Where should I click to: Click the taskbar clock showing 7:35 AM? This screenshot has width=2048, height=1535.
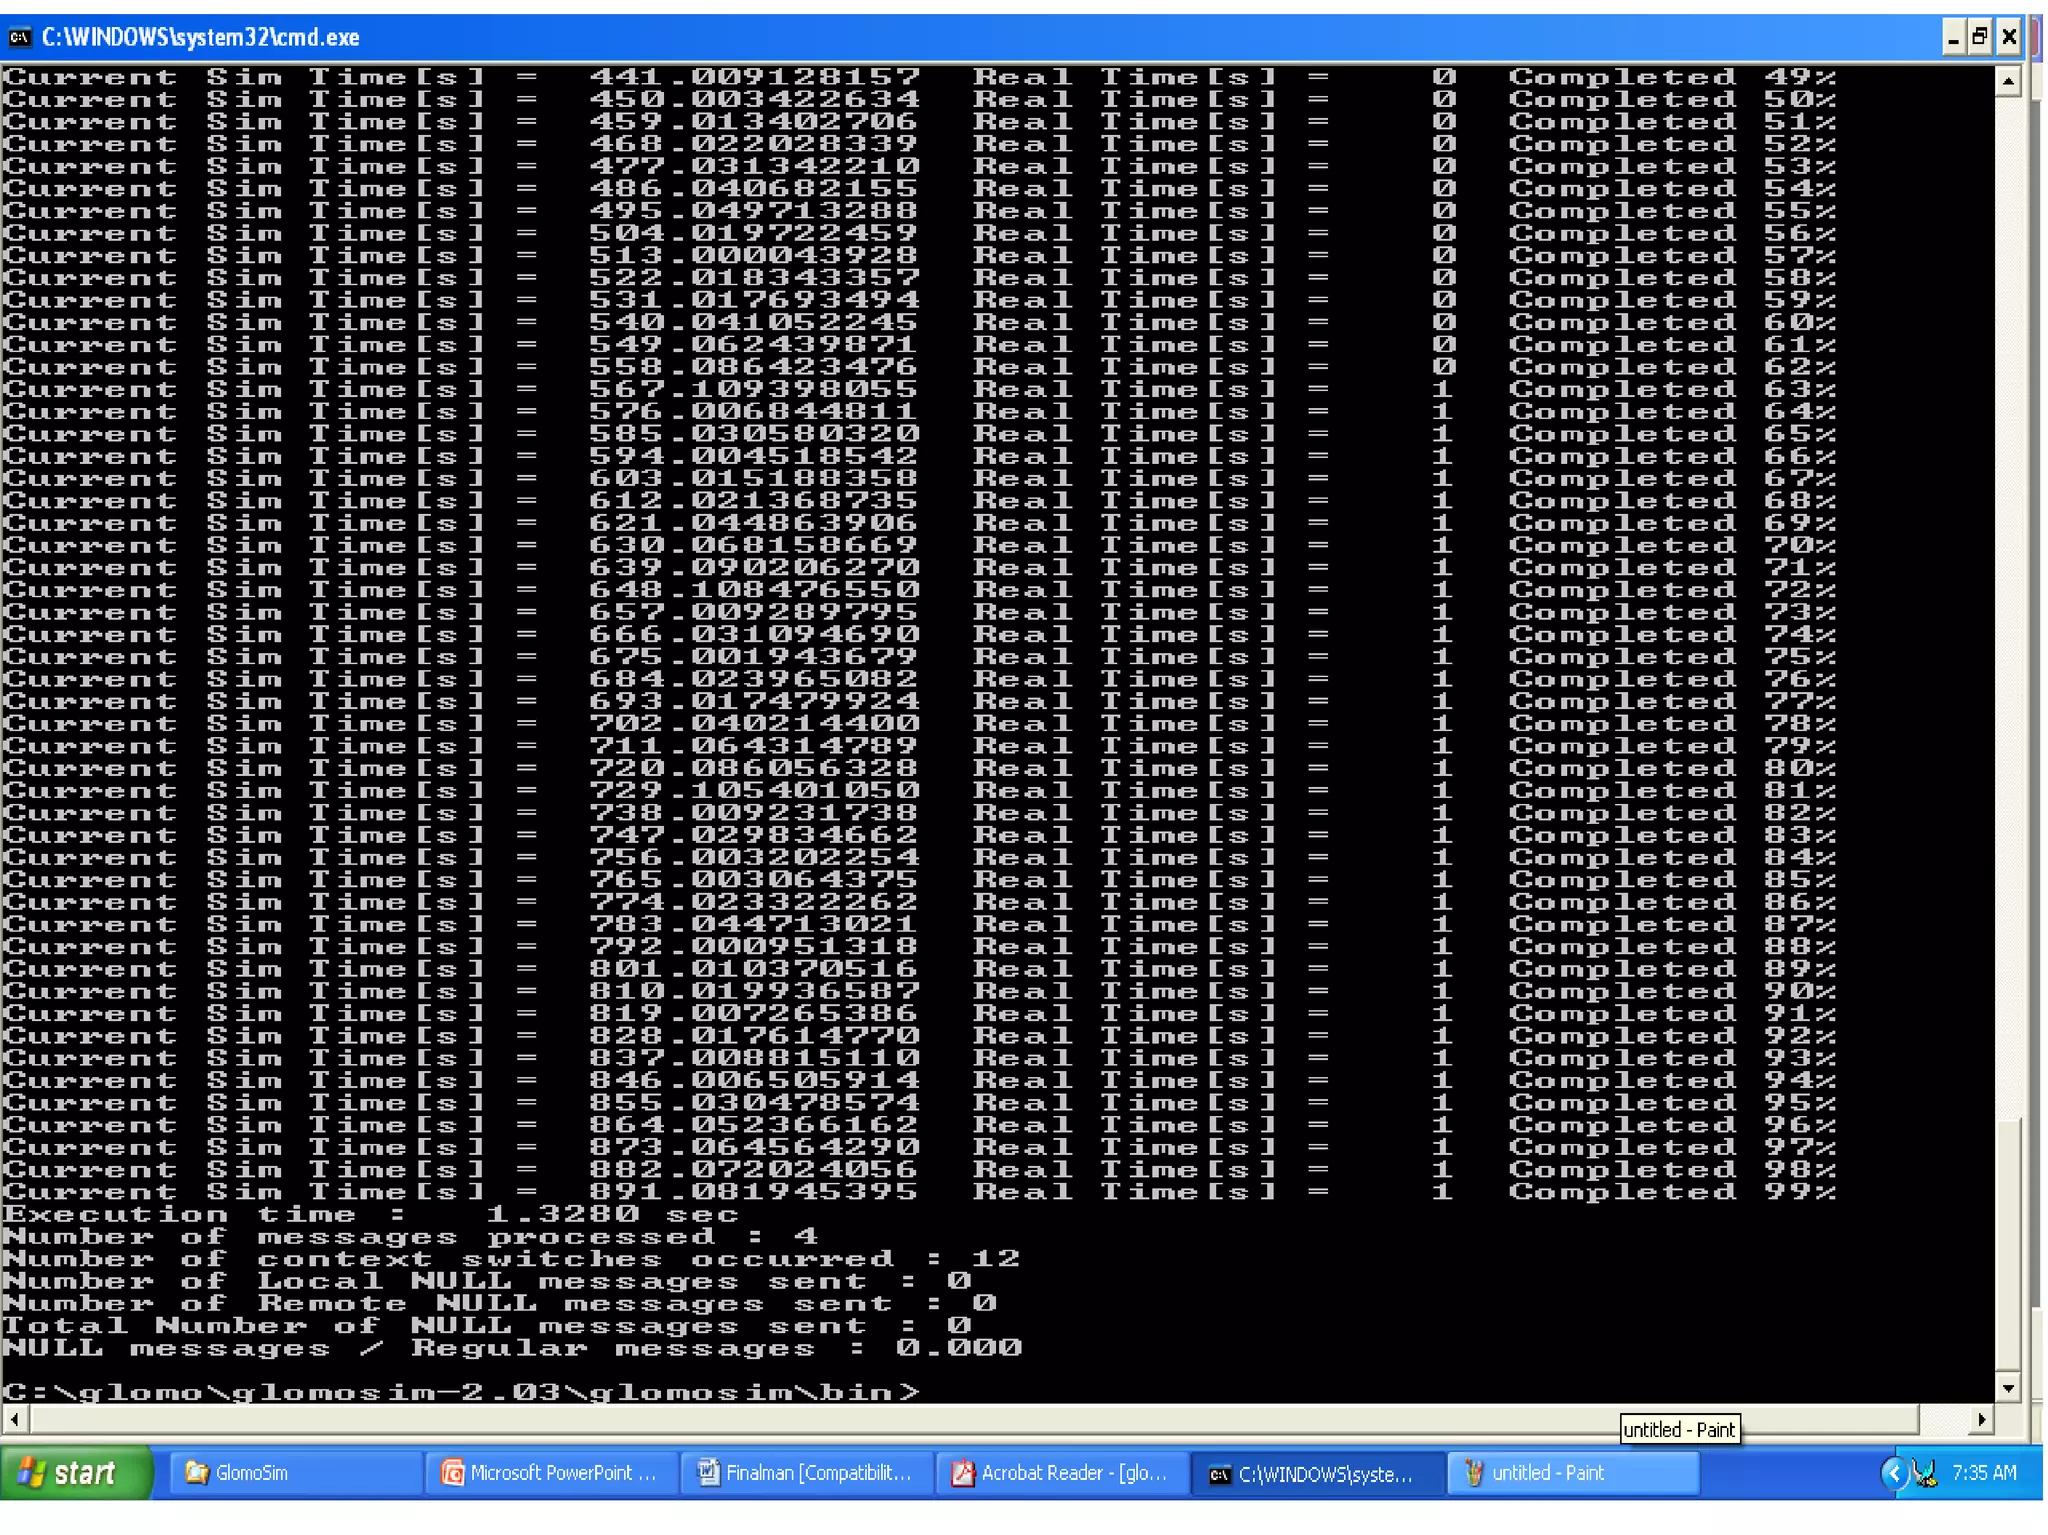click(x=1984, y=1473)
